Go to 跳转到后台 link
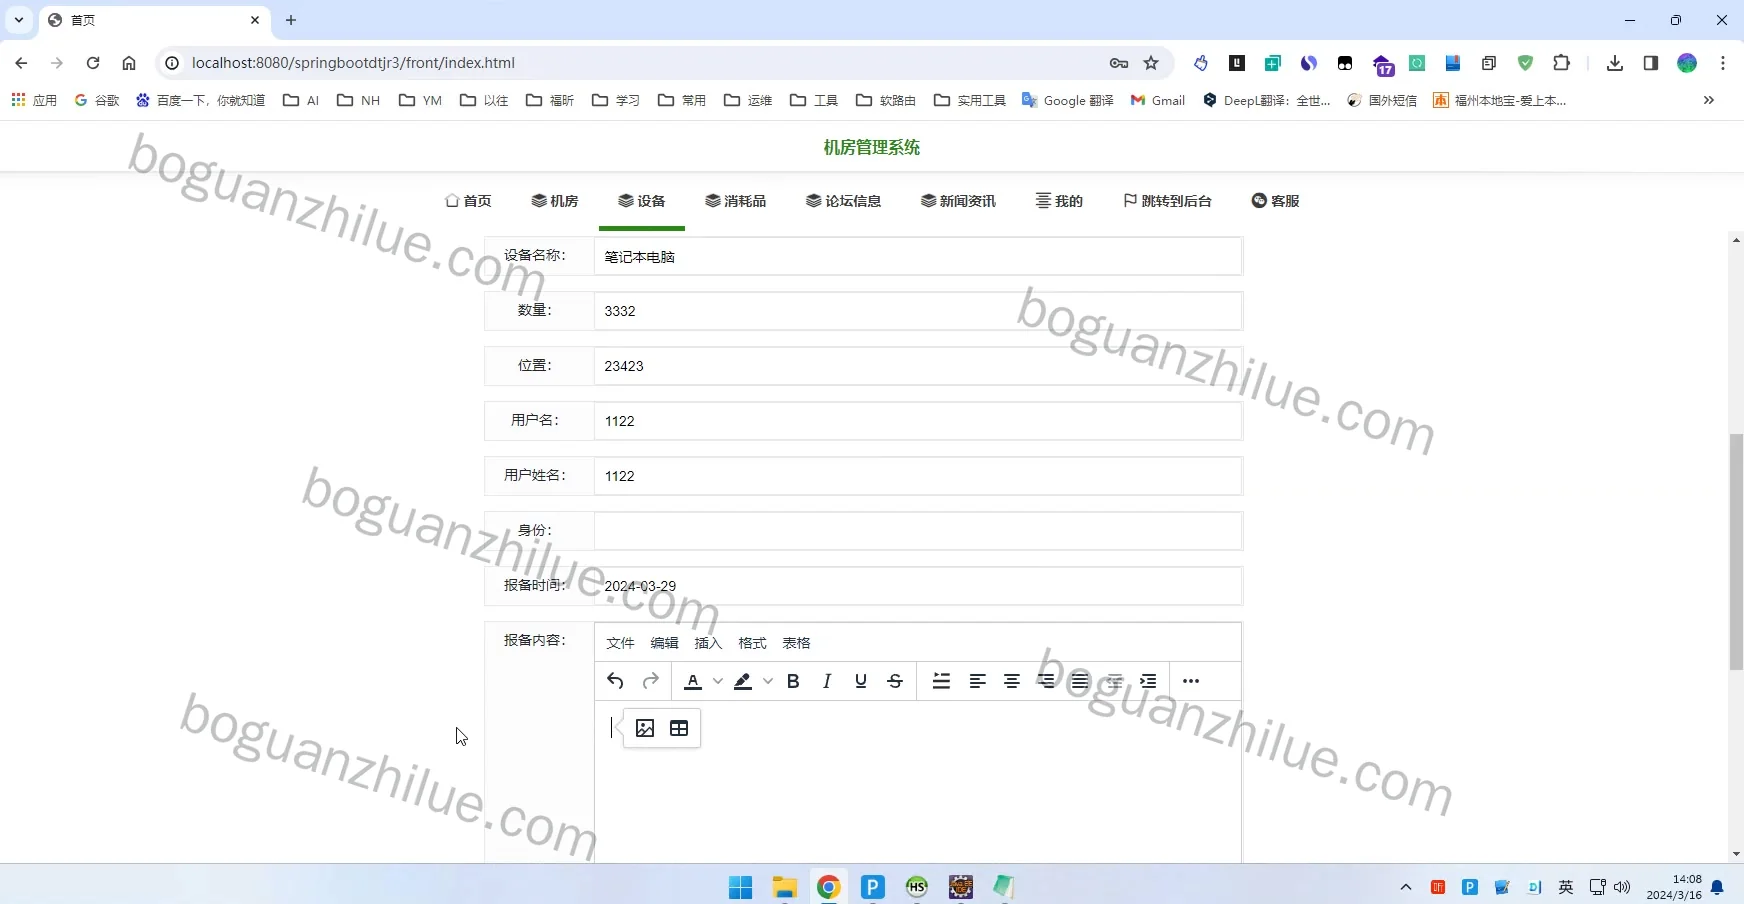The image size is (1744, 904). 1167,201
